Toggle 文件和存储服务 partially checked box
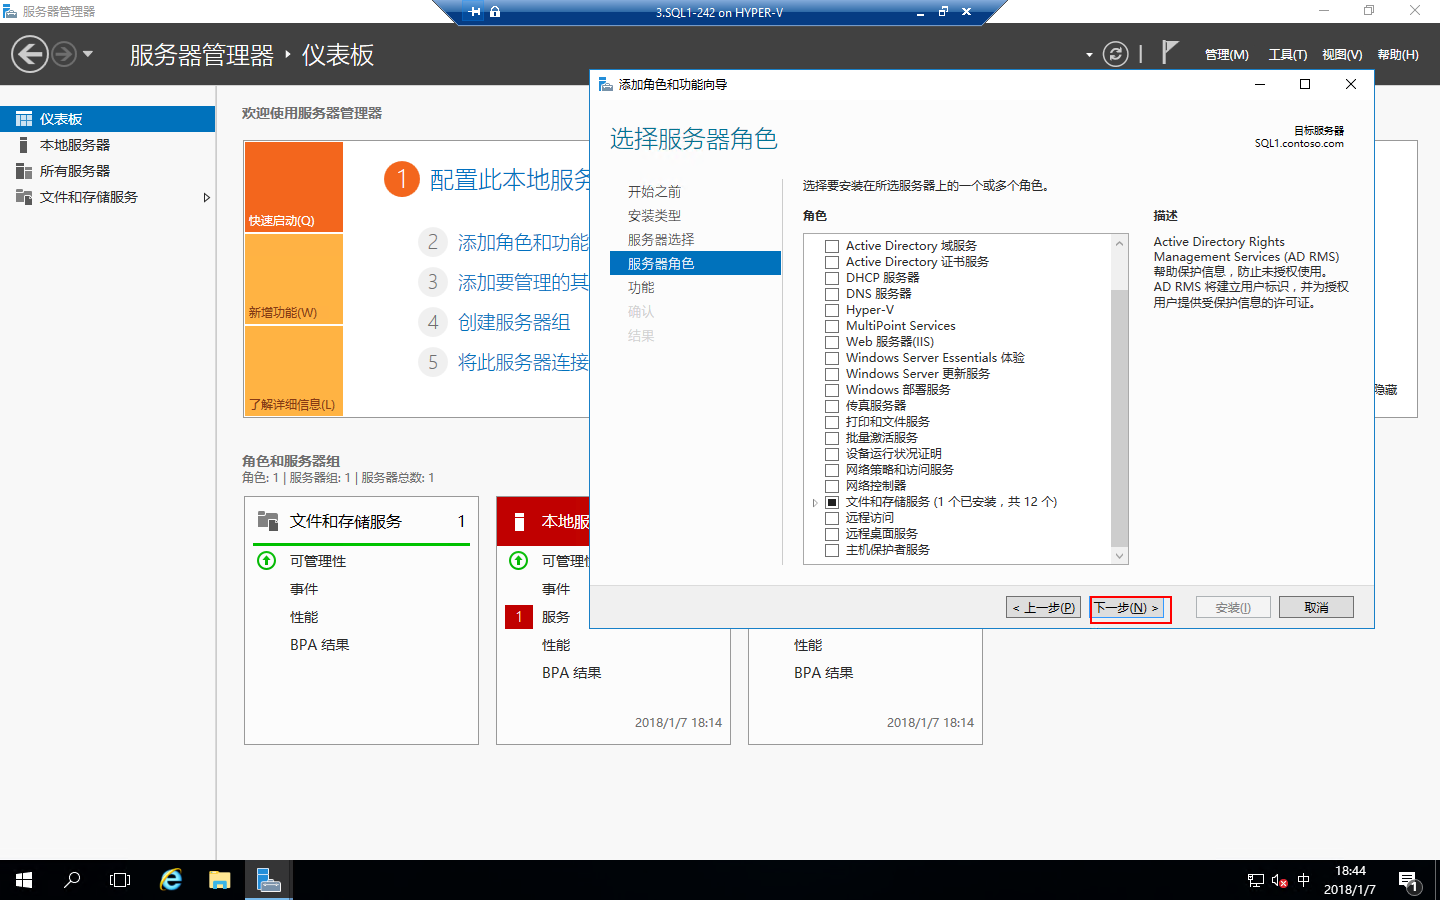Screen dimensions: 1440x900 (x=832, y=502)
